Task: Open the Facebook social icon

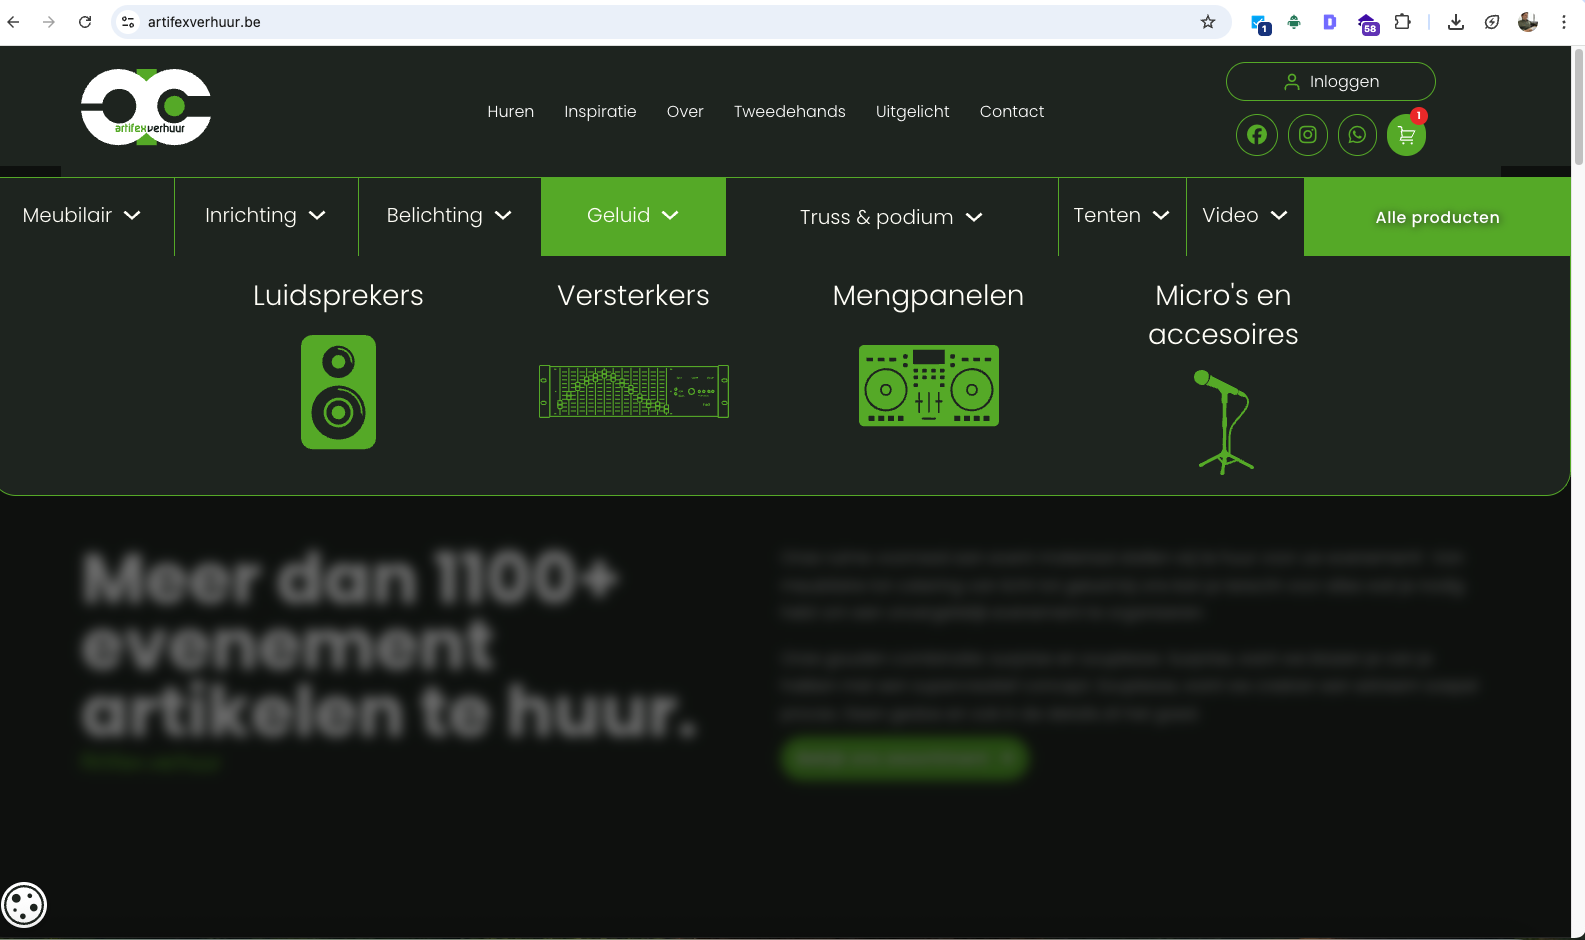Action: pyautogui.click(x=1257, y=135)
